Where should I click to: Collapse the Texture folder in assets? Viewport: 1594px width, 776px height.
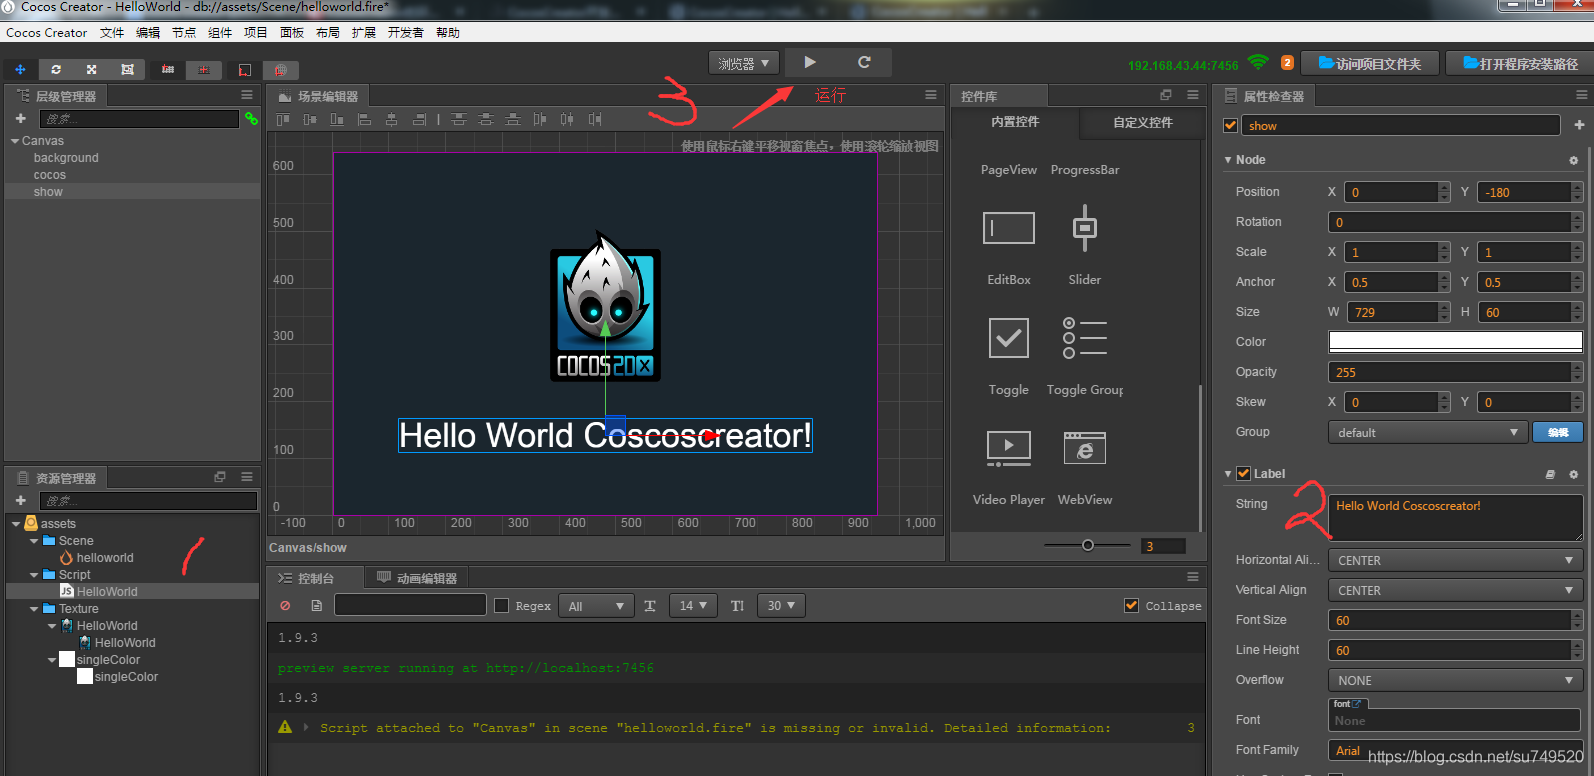click(34, 609)
